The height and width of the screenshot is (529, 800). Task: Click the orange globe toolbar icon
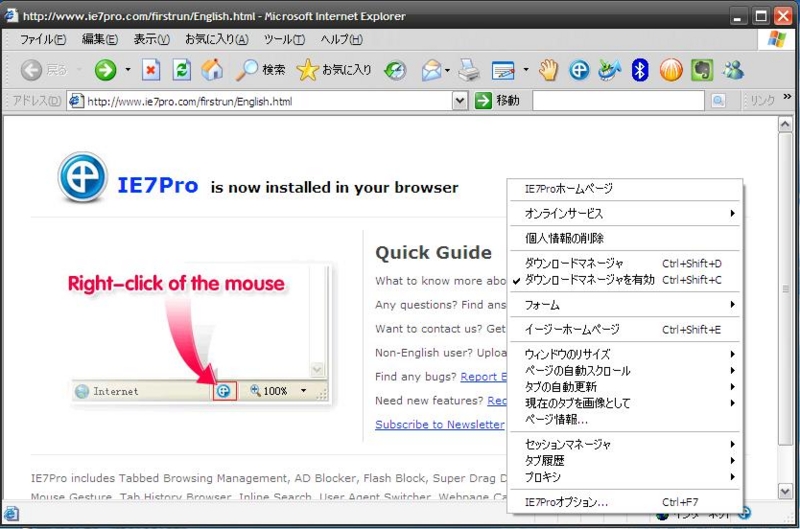point(671,70)
